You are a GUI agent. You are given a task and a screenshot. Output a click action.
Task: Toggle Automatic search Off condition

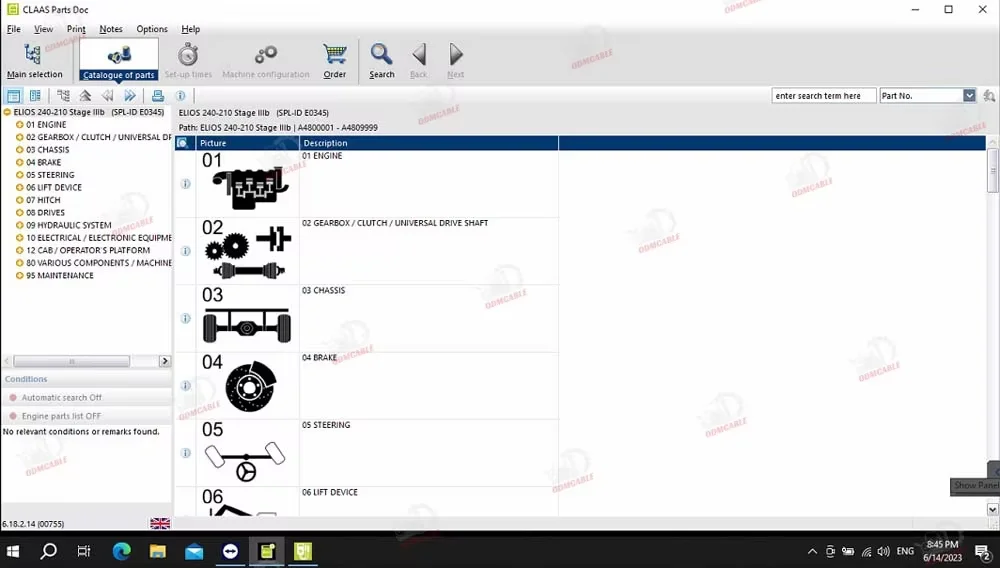(61, 398)
